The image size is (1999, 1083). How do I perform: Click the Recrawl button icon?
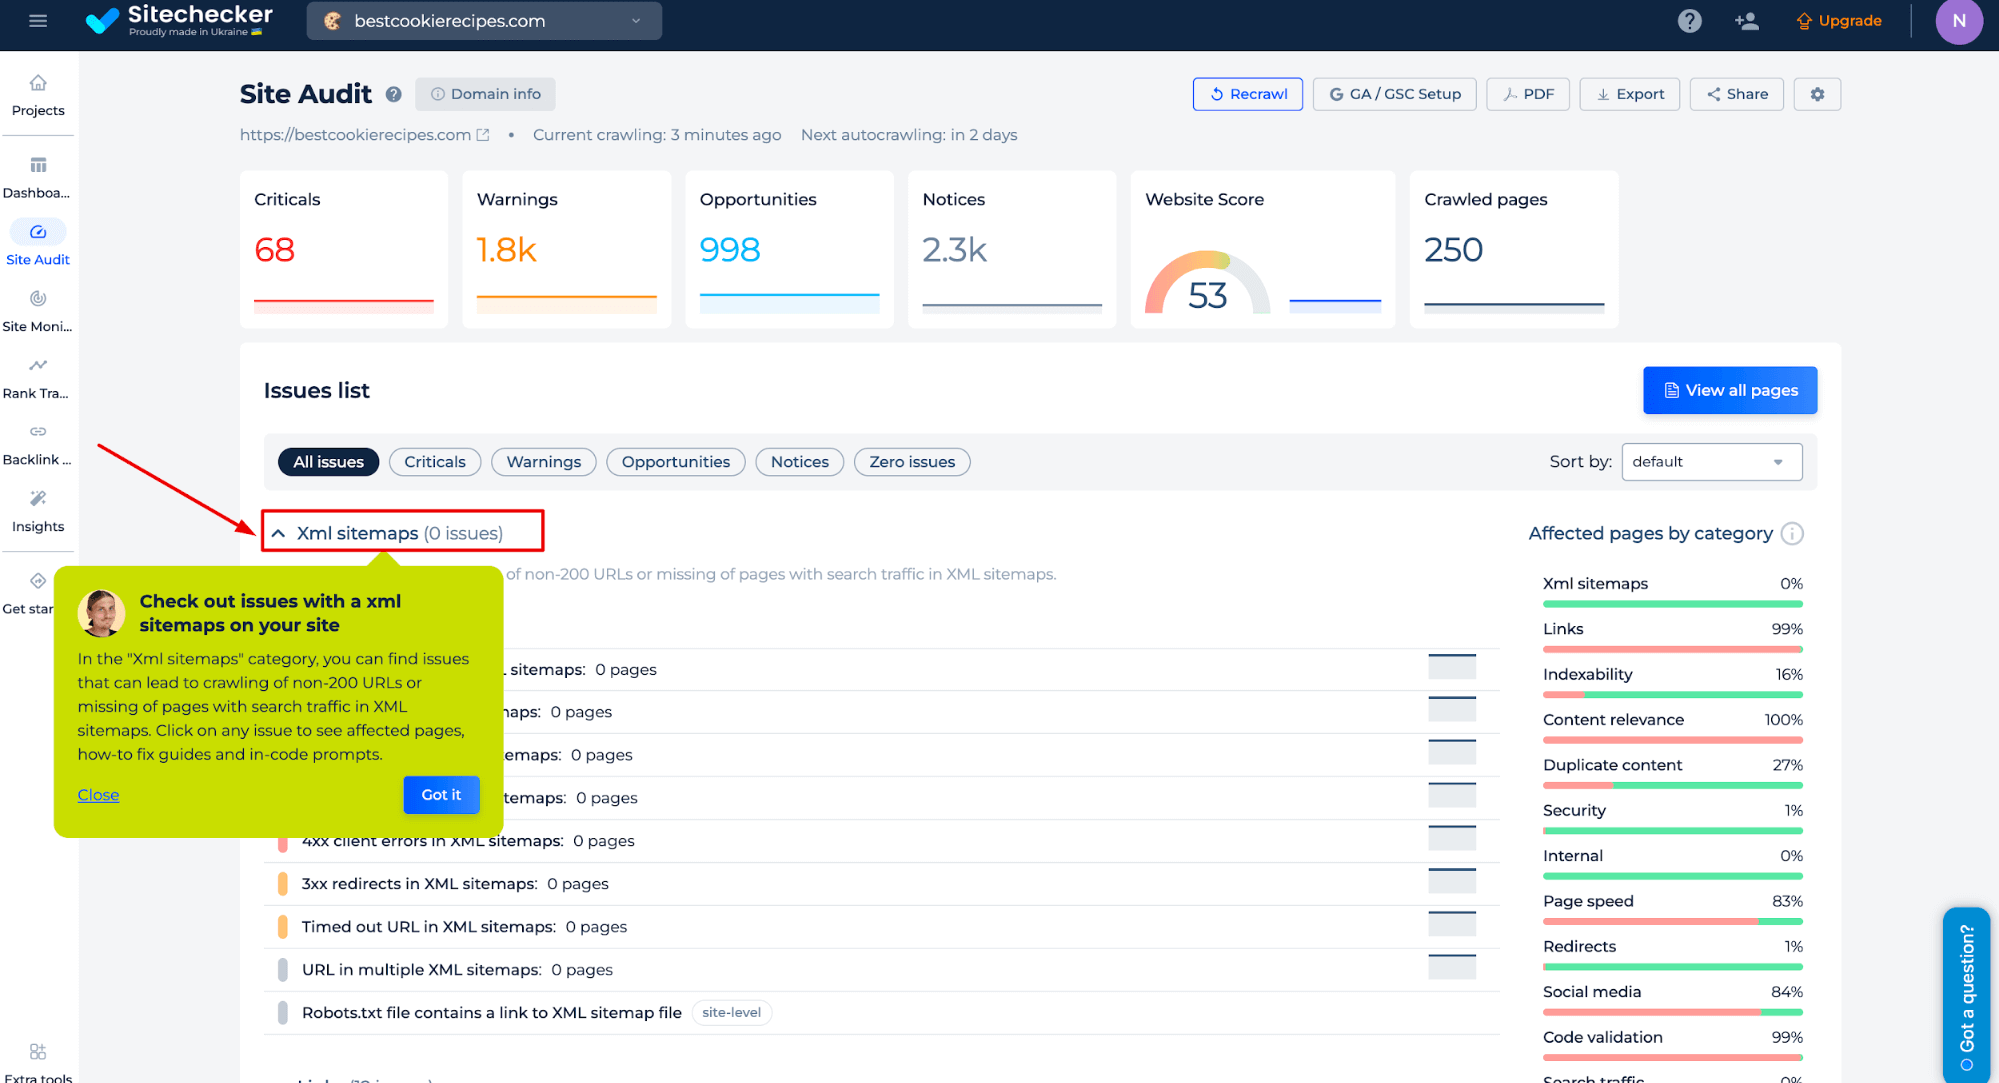1216,93
